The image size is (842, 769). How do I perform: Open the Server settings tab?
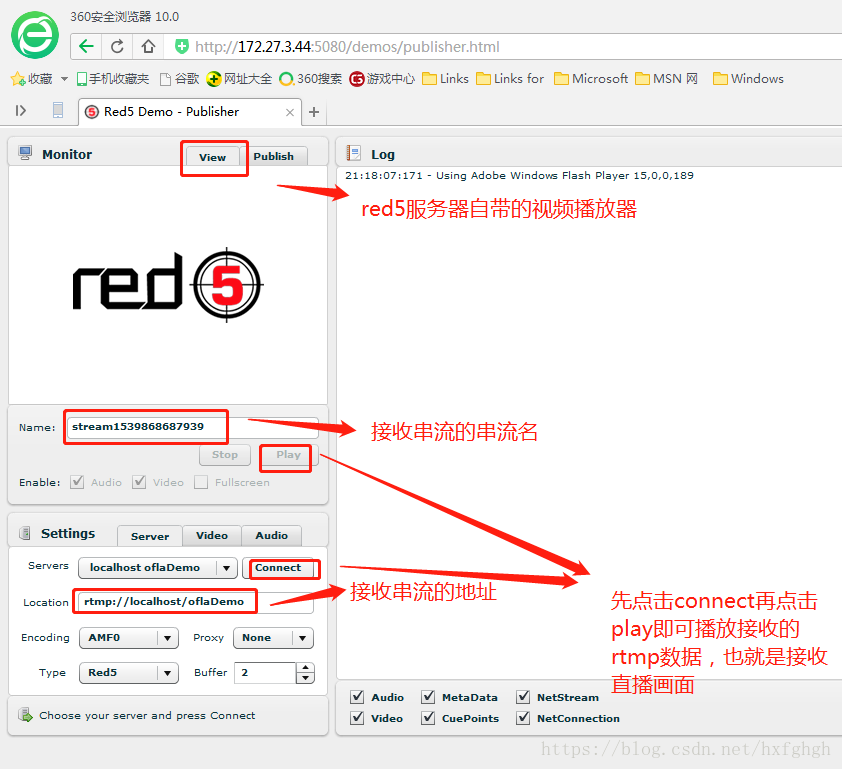150,536
